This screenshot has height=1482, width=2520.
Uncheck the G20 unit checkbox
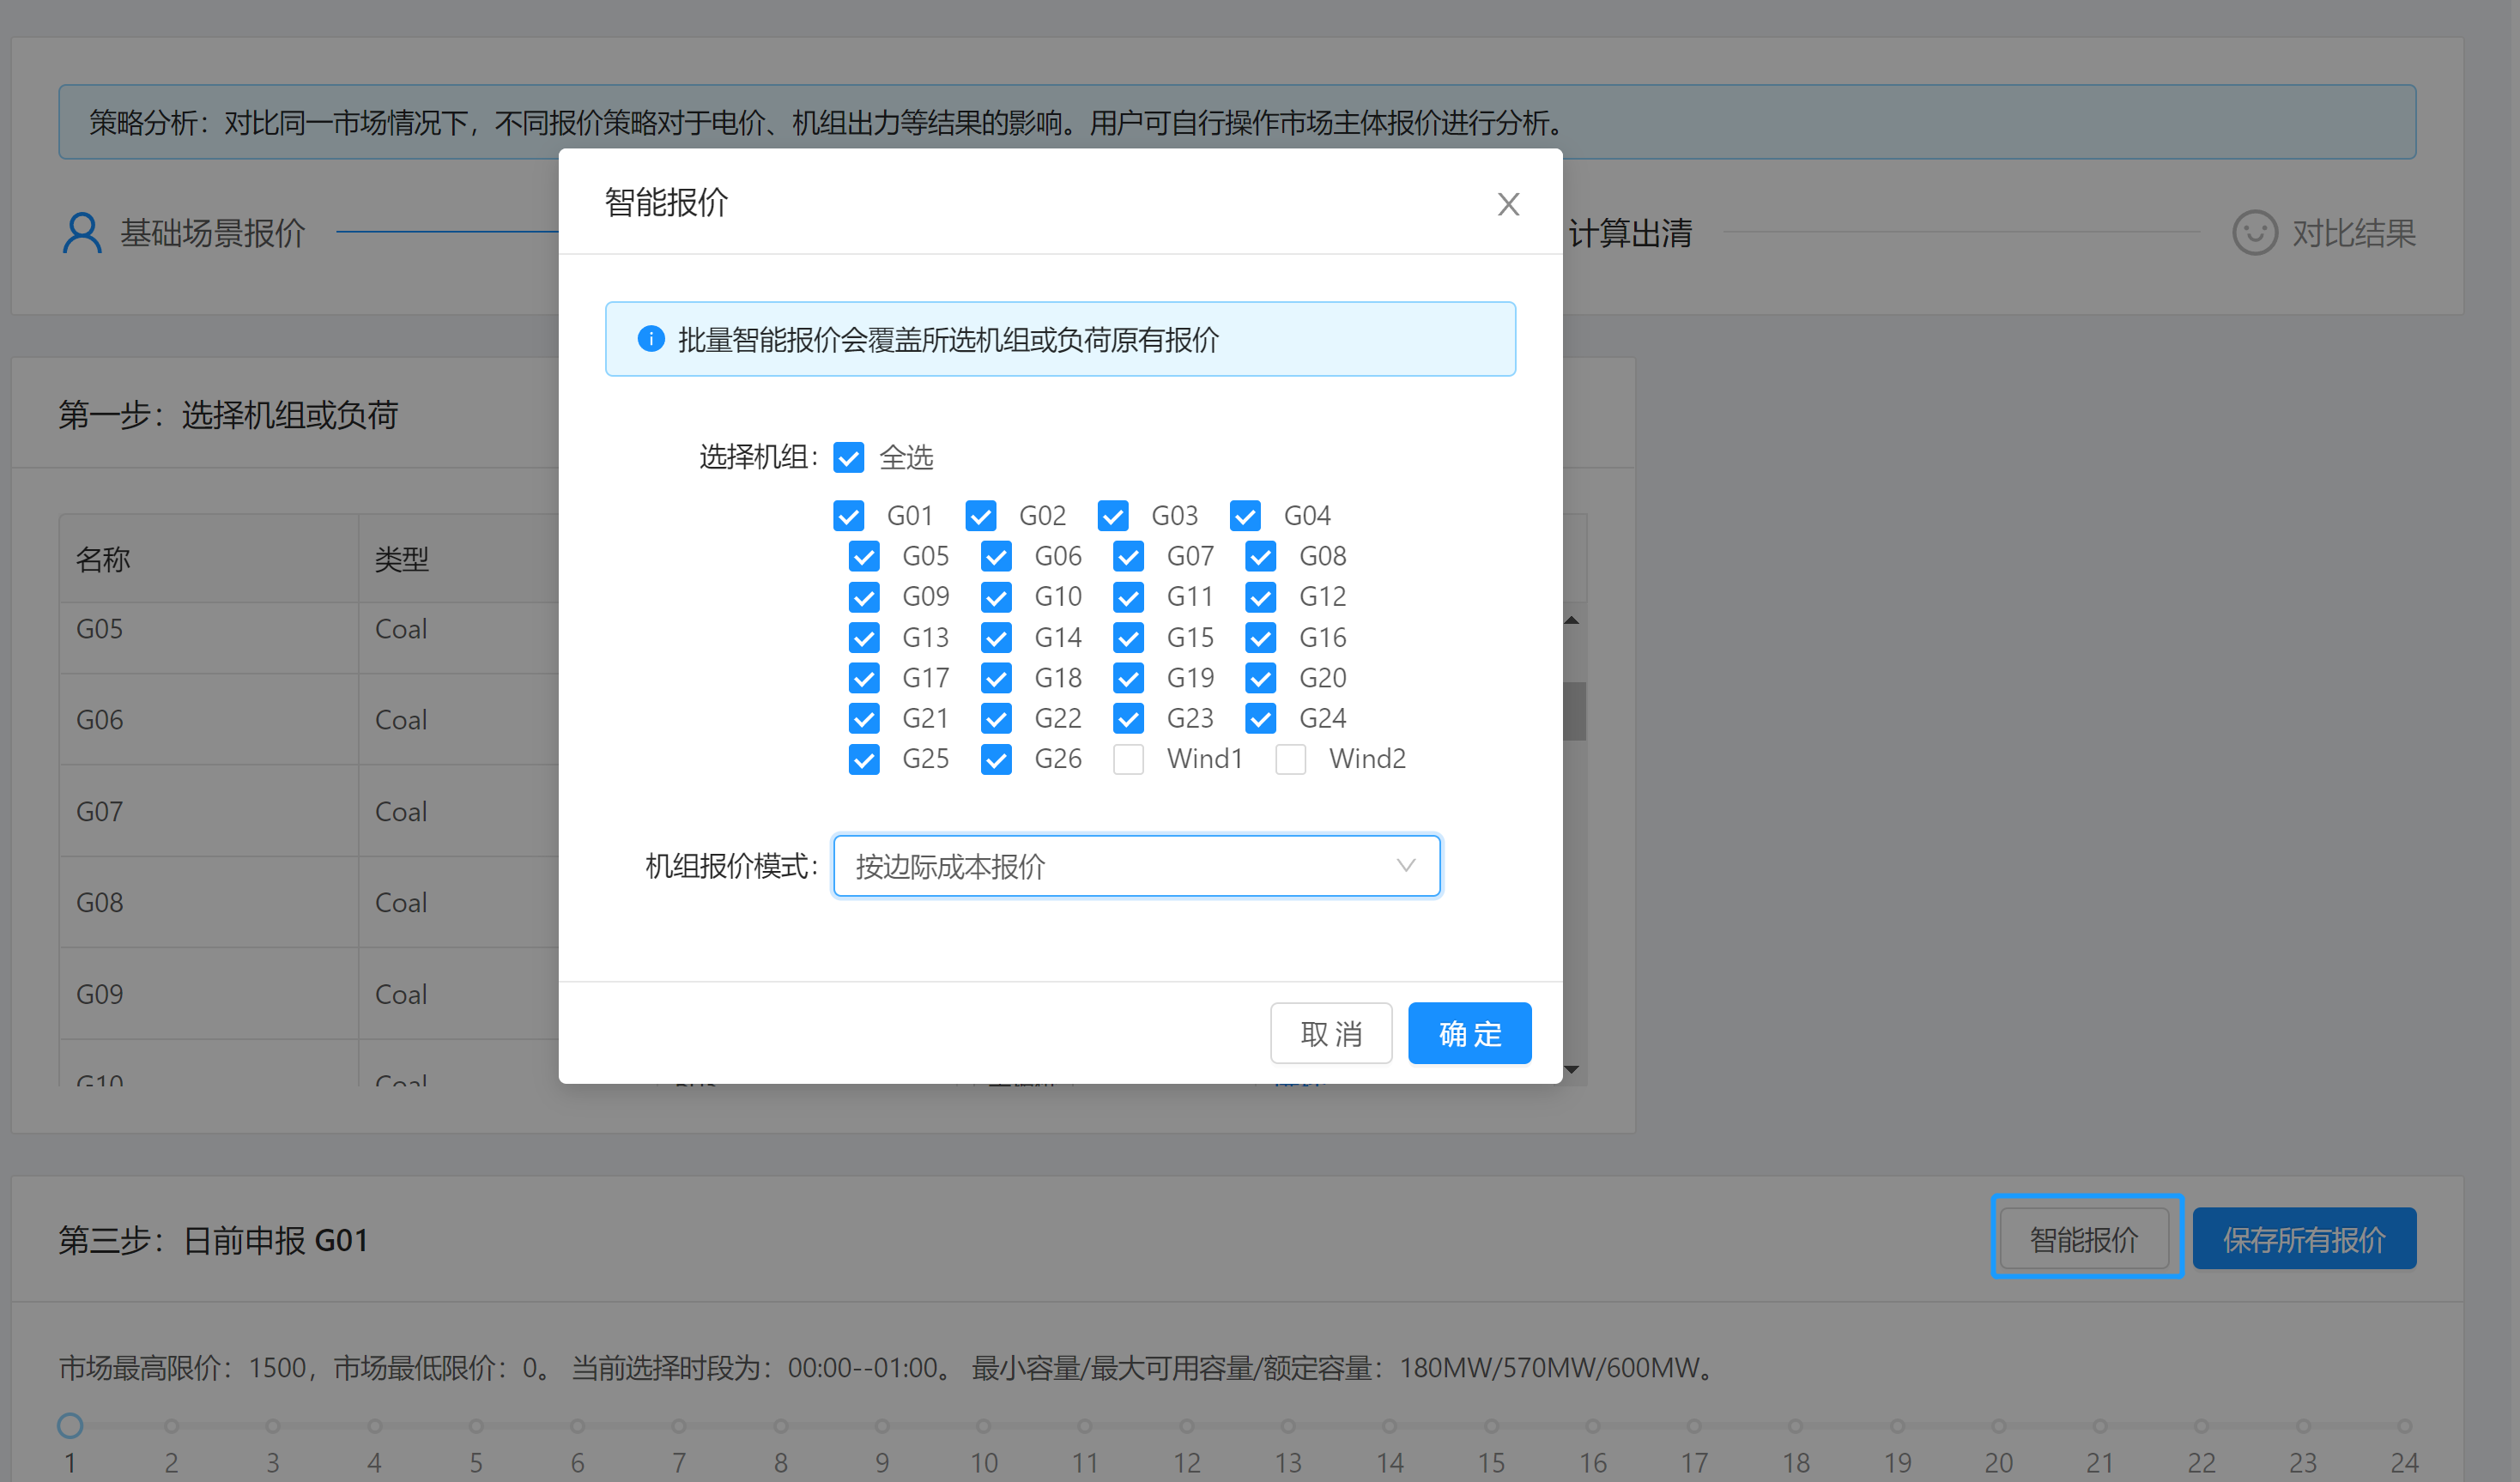point(1260,678)
